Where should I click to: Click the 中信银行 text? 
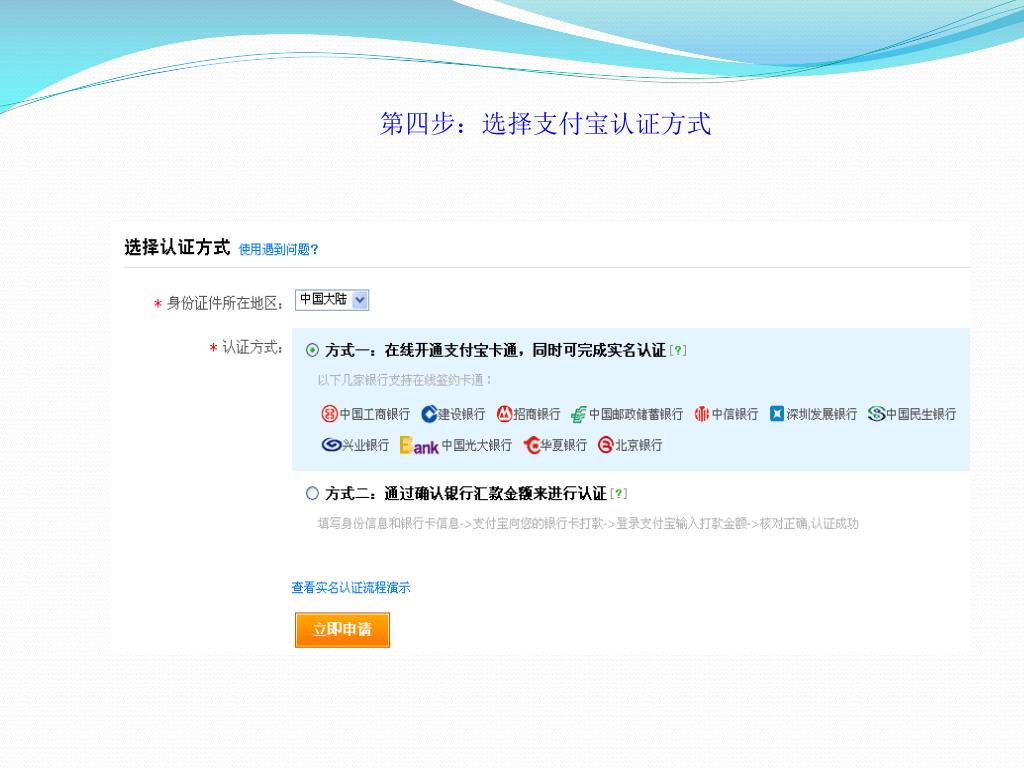coord(735,414)
